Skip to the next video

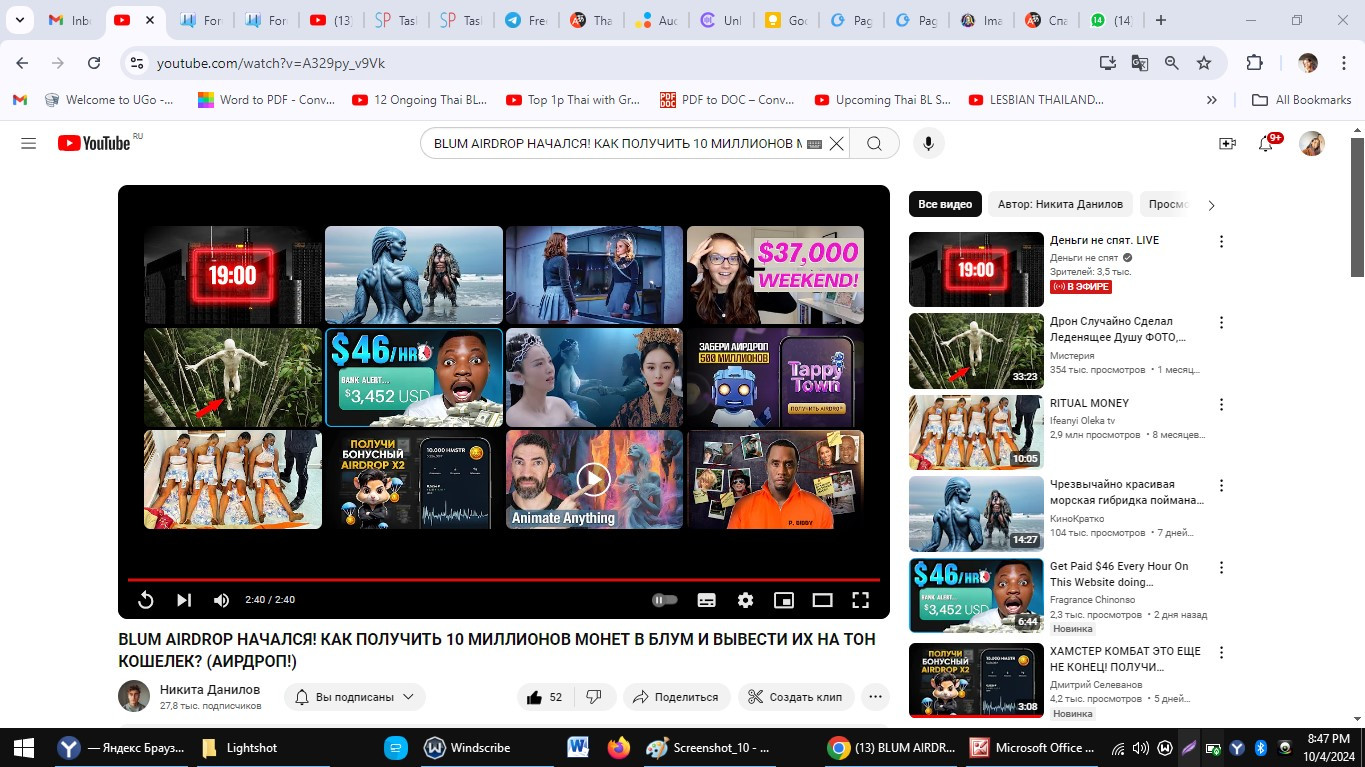[184, 600]
